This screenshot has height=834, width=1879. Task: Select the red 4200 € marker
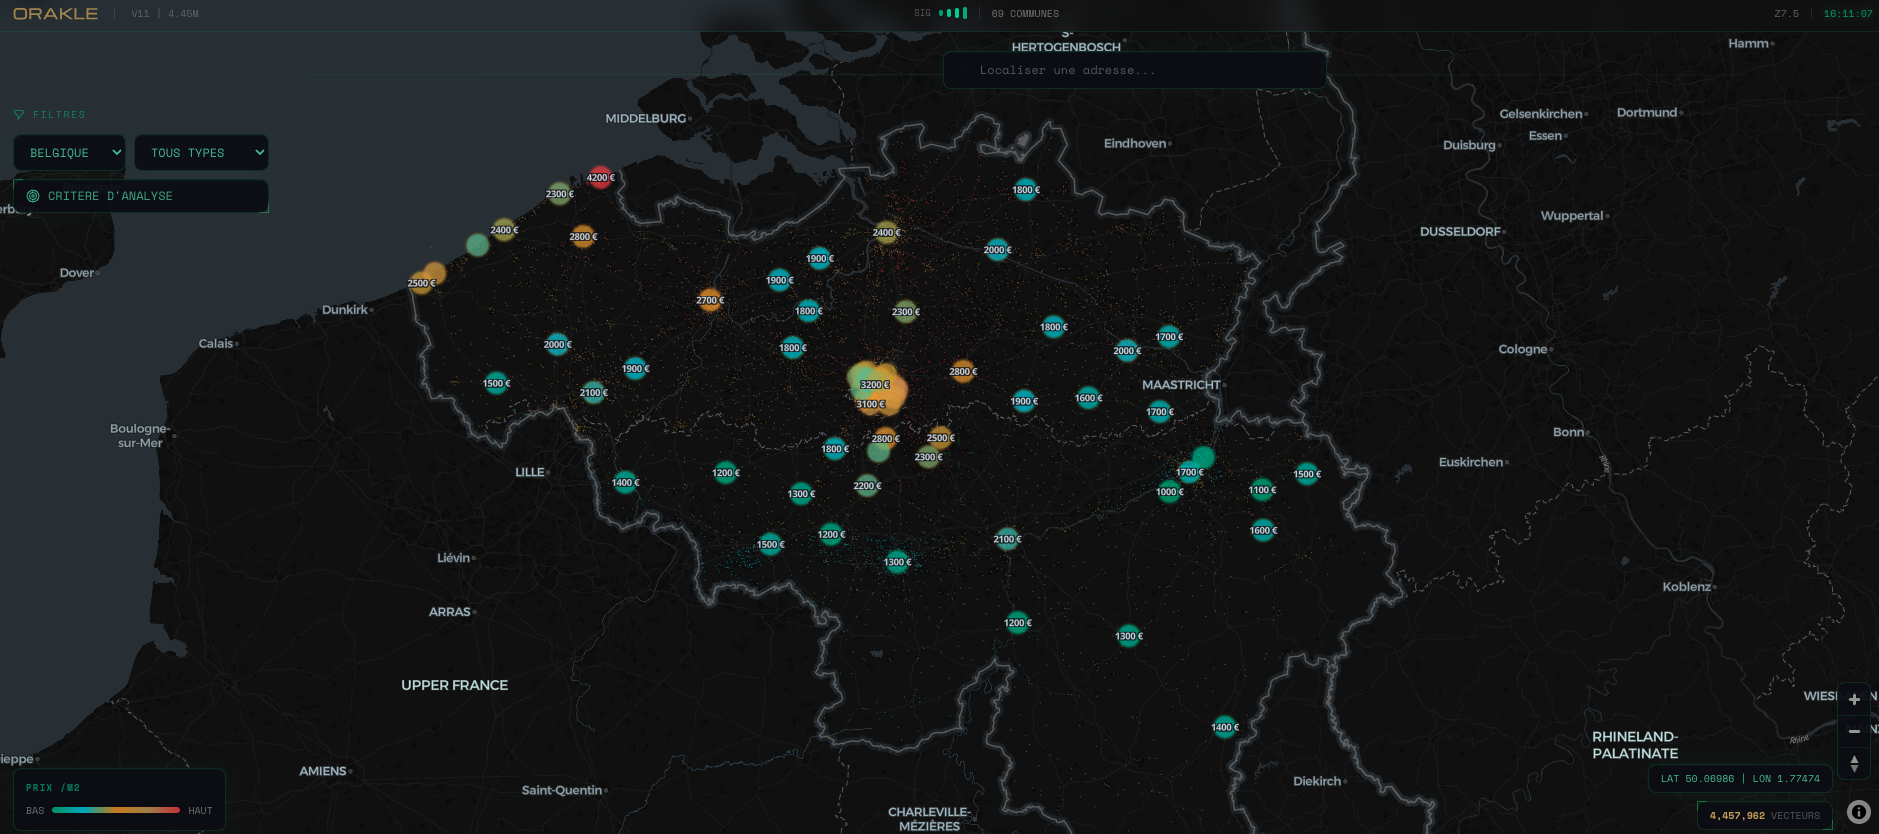(x=600, y=178)
